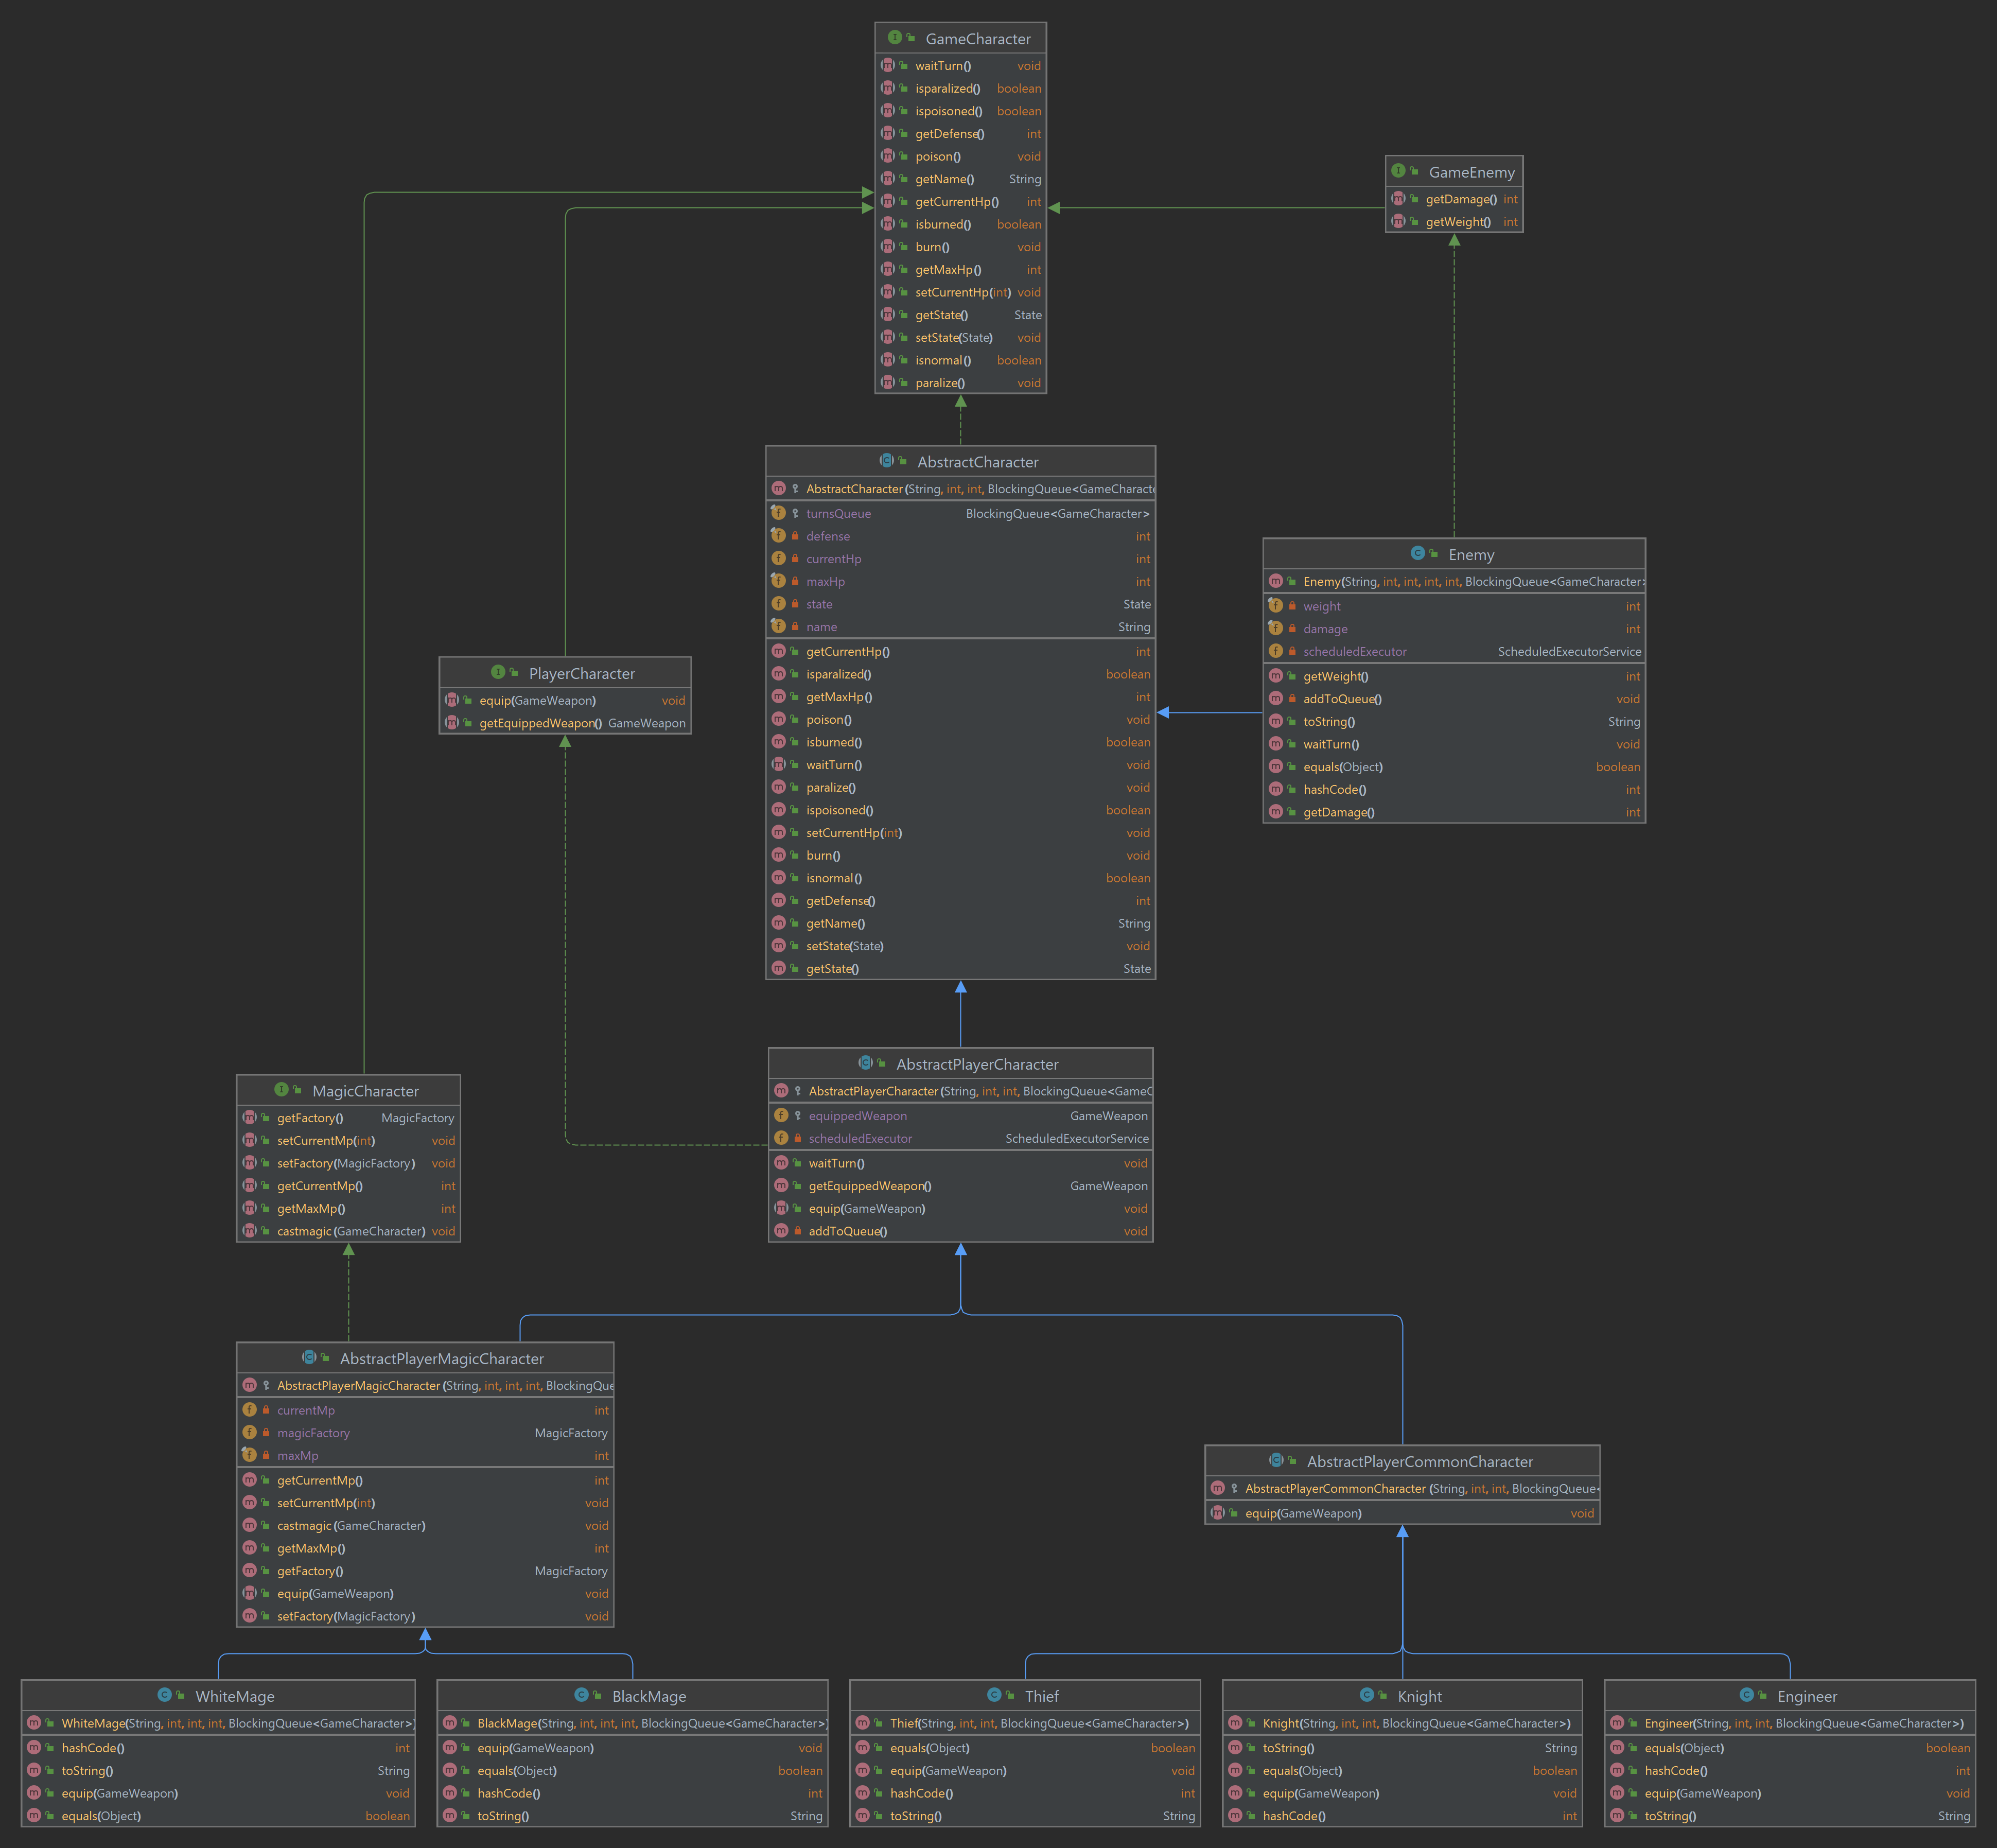This screenshot has height=1848, width=1997.
Task: Click the field icon next to turnsQueue
Action: click(x=779, y=512)
